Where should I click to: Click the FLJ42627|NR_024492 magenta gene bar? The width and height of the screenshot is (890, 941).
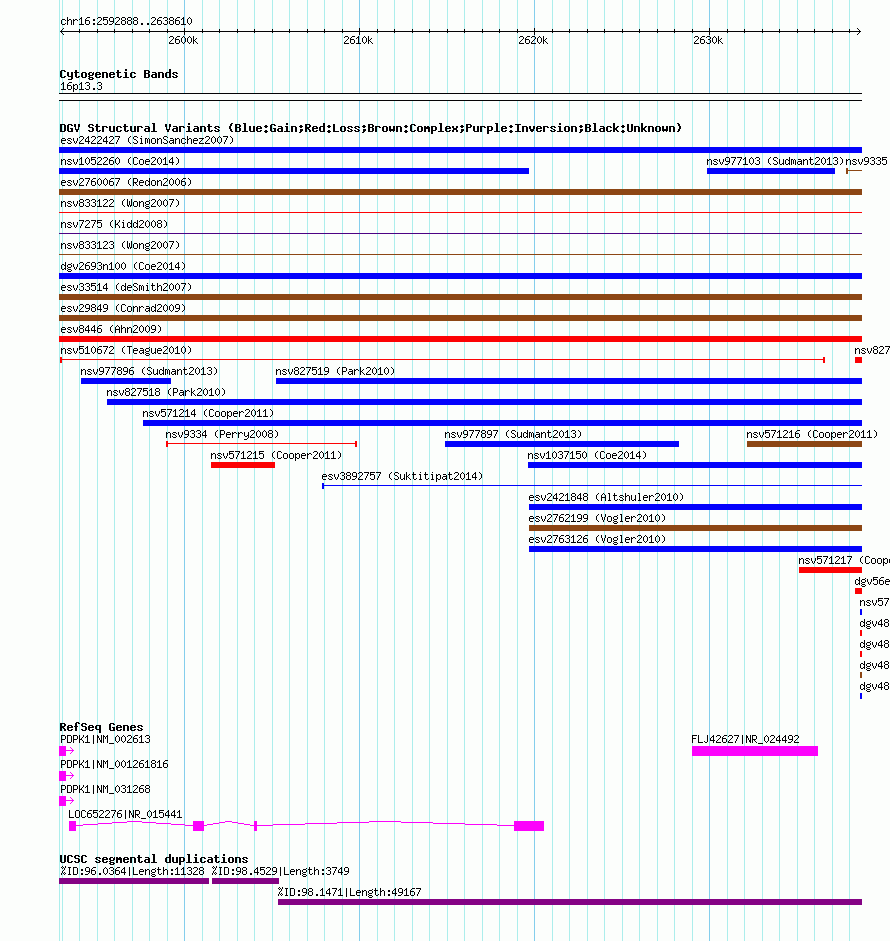754,751
